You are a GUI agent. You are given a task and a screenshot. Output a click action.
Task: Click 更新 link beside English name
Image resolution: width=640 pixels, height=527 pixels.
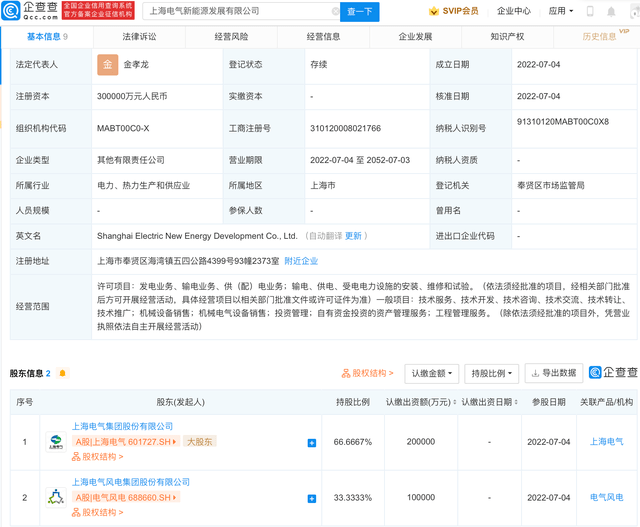(x=353, y=236)
